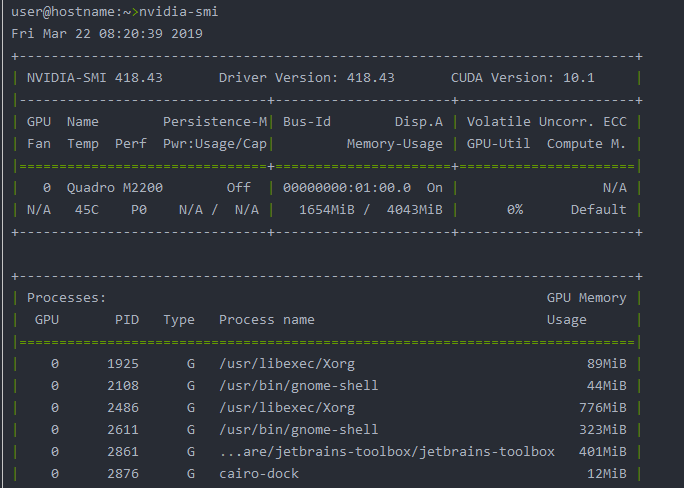Click the Pwr:Usage/Cap header
This screenshot has width=684, height=488.
coord(215,144)
